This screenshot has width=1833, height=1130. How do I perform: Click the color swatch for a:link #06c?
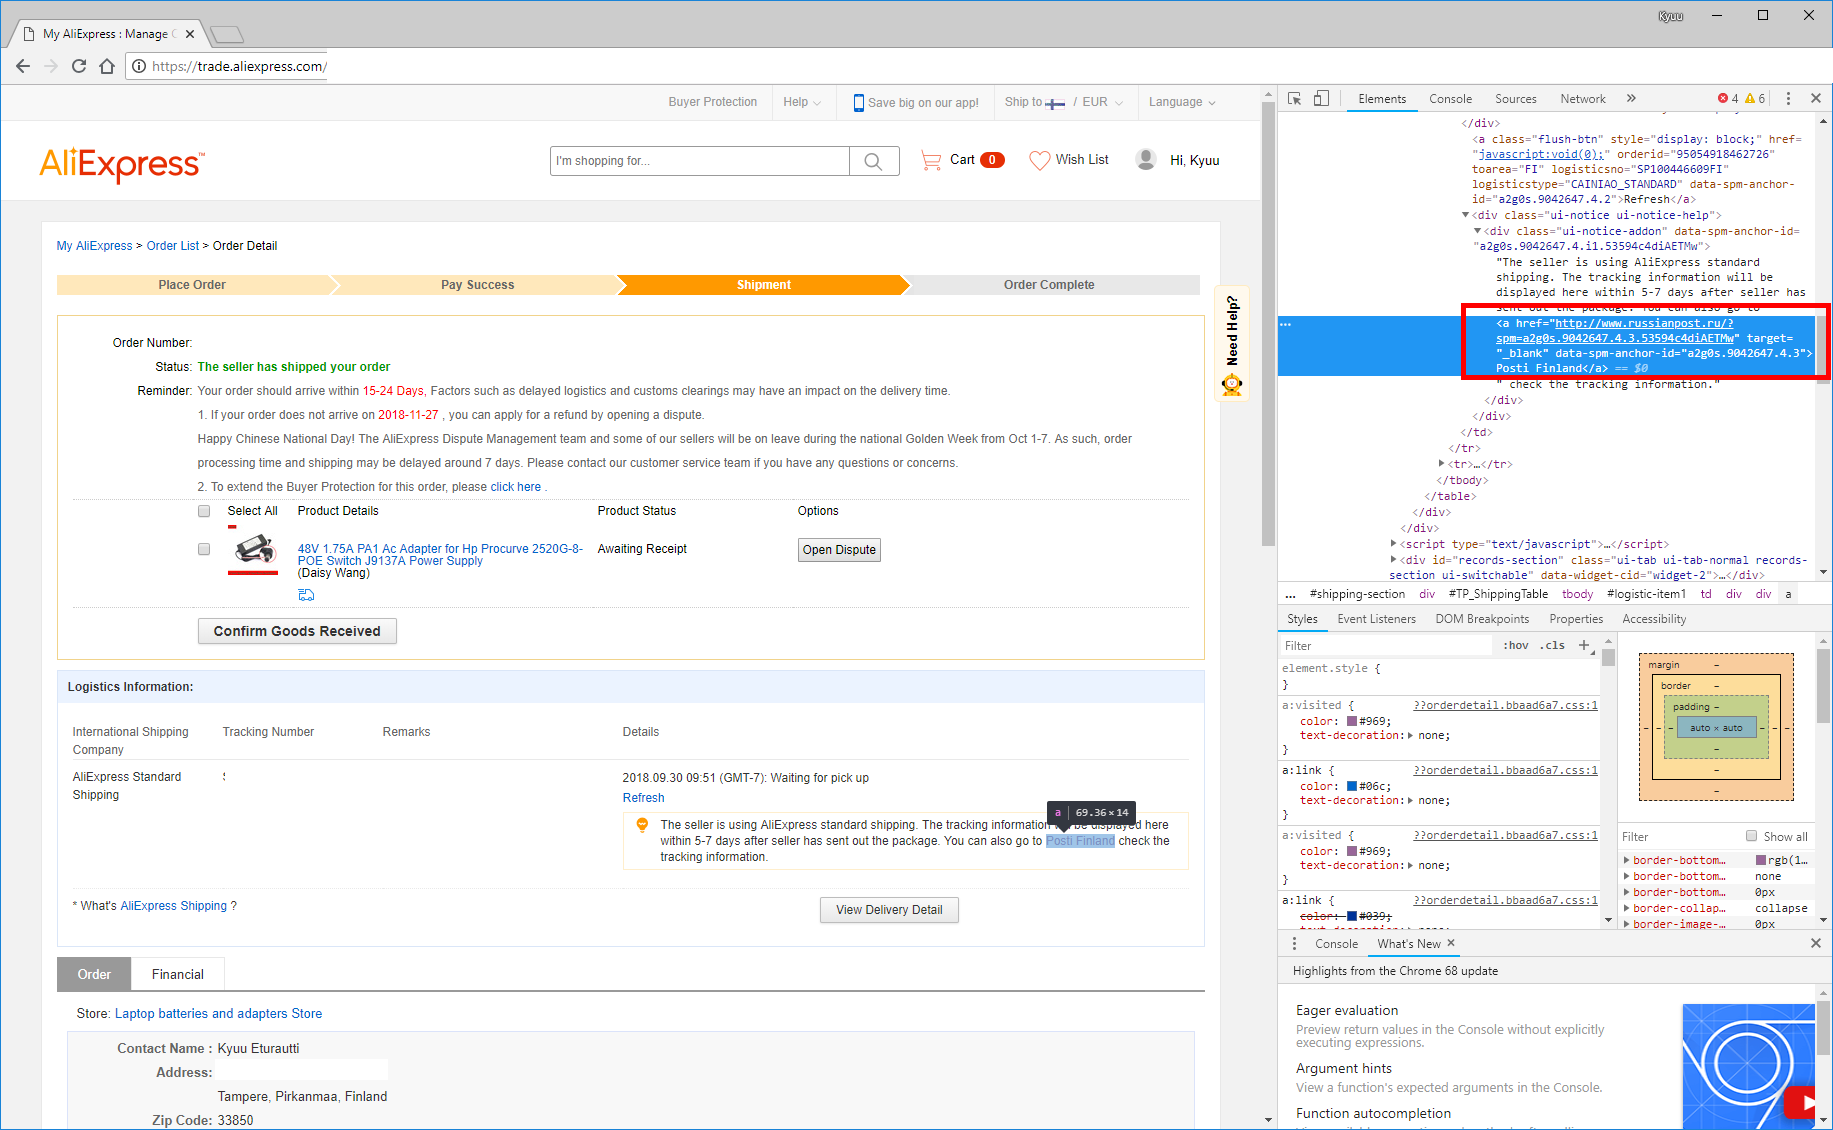click(x=1352, y=786)
